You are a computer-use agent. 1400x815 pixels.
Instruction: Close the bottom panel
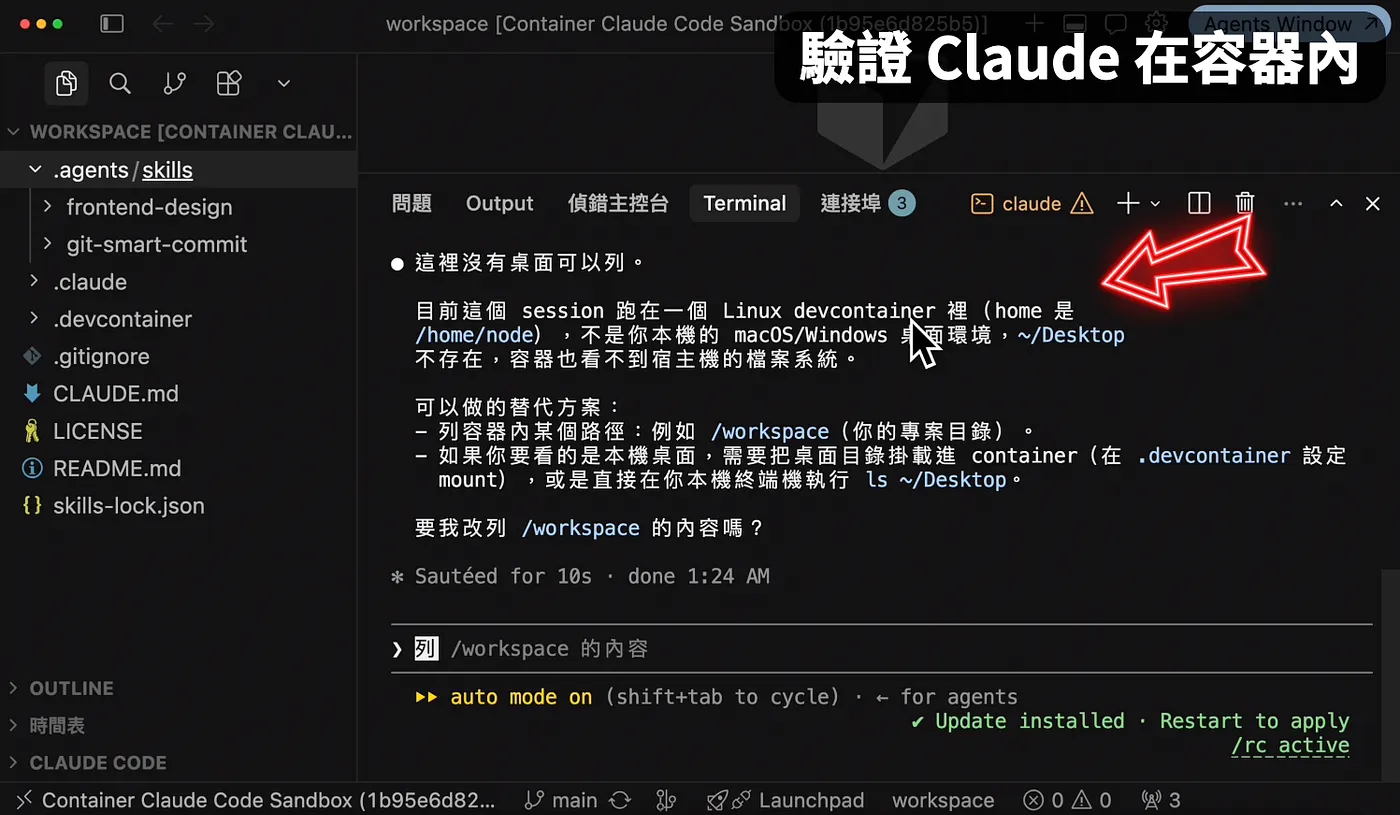pos(1373,203)
